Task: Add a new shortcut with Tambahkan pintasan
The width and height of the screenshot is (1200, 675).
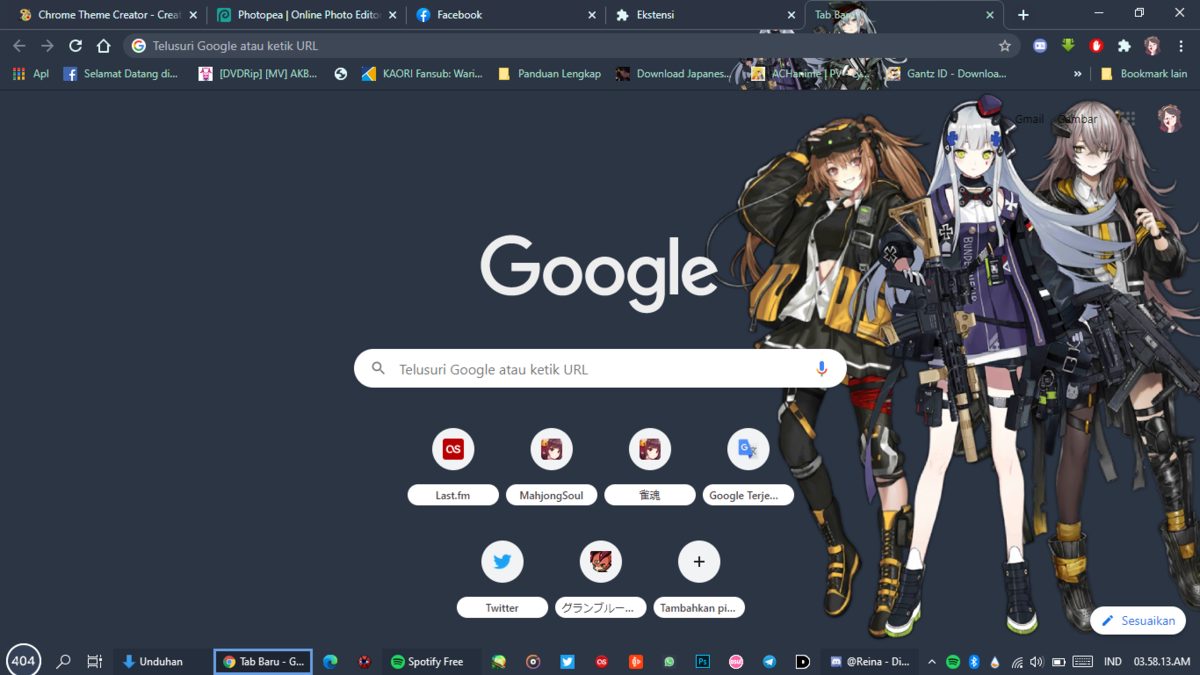Action: click(699, 561)
